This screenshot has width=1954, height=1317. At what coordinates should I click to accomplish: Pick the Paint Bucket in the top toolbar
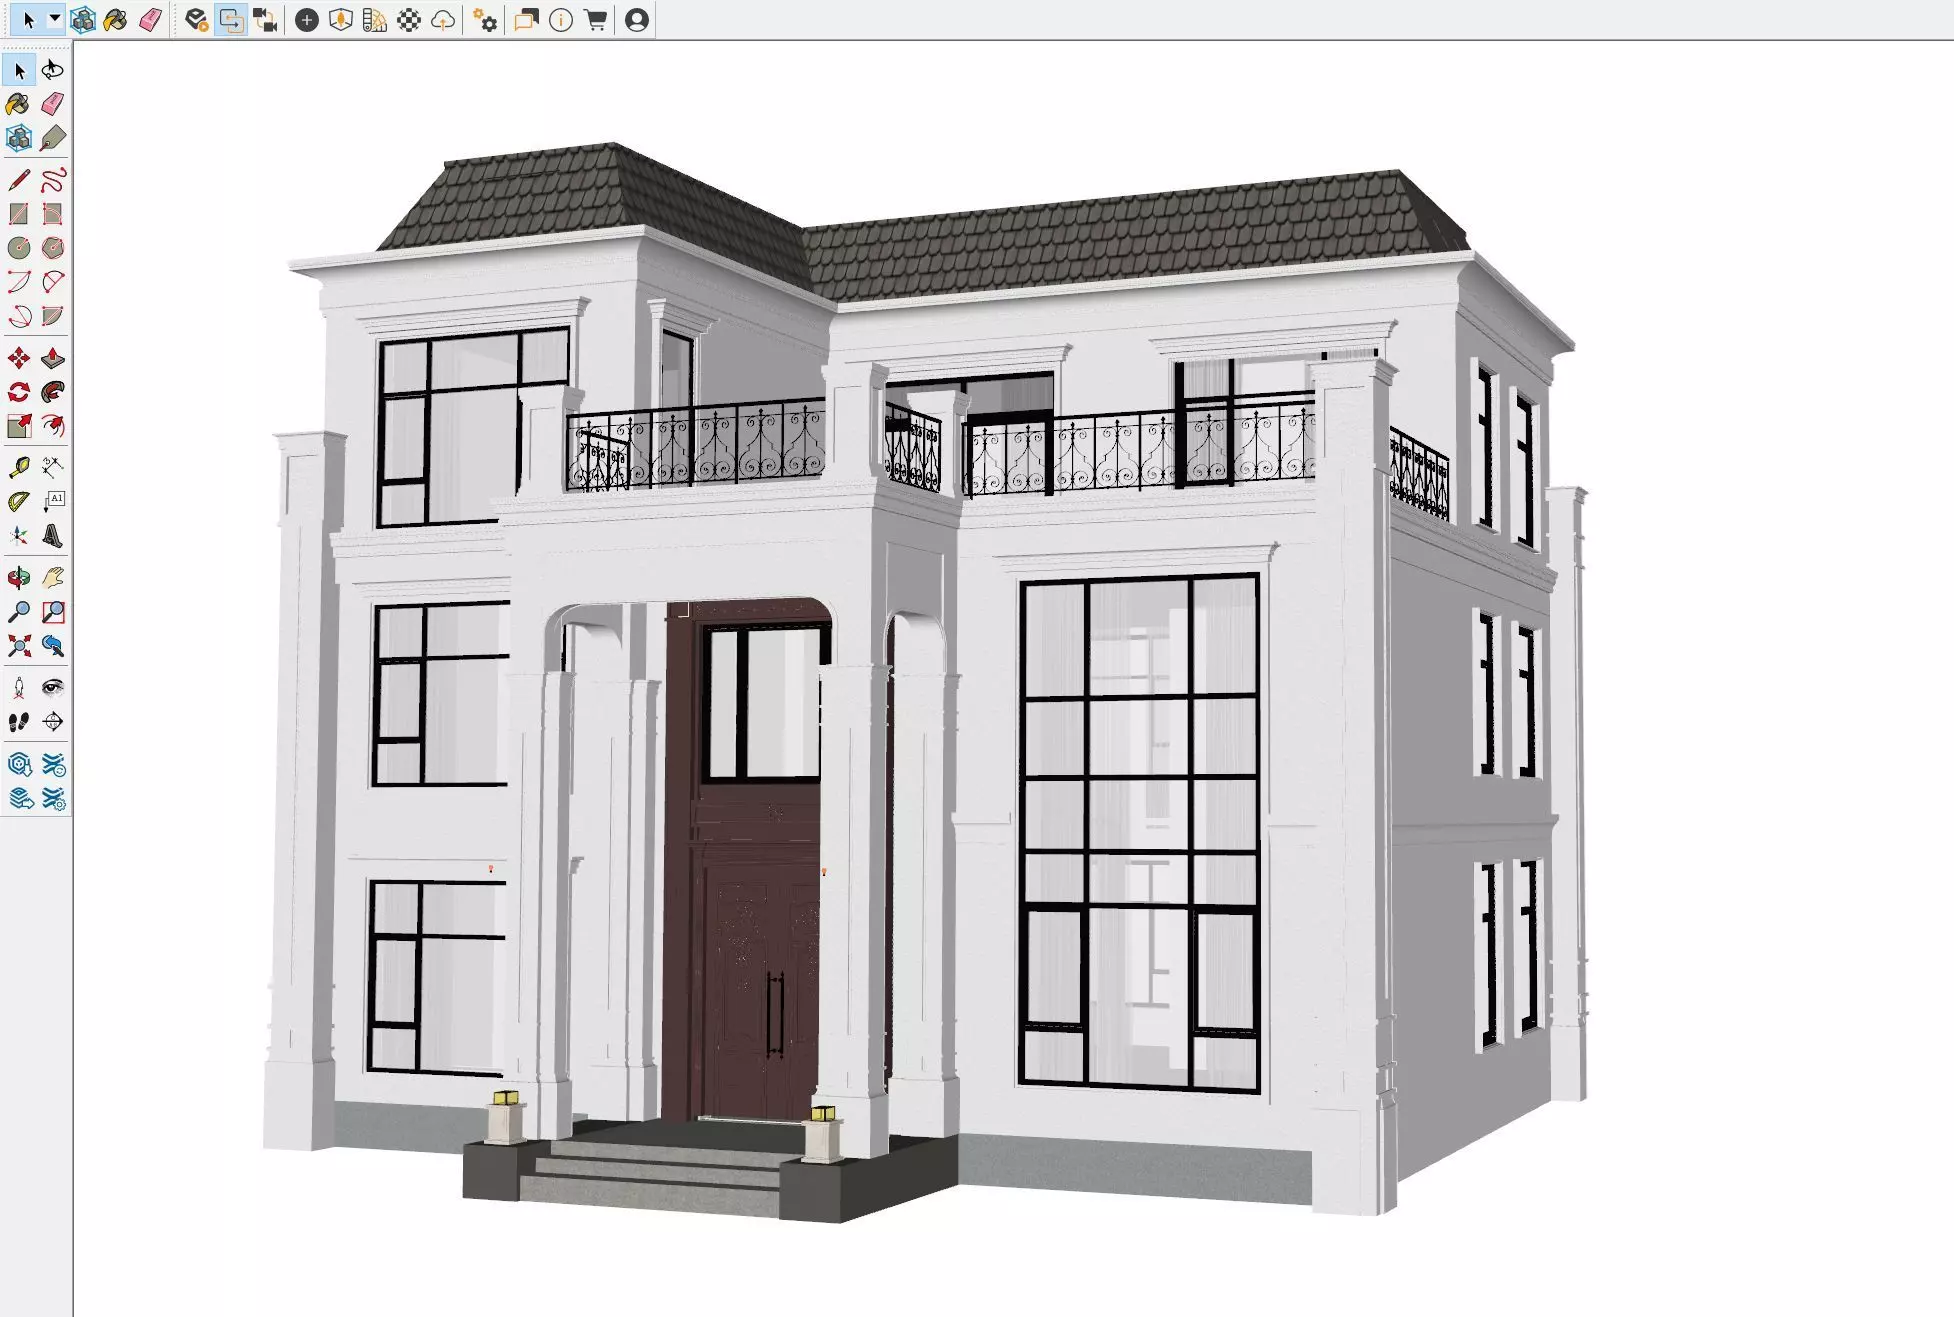pos(116,20)
